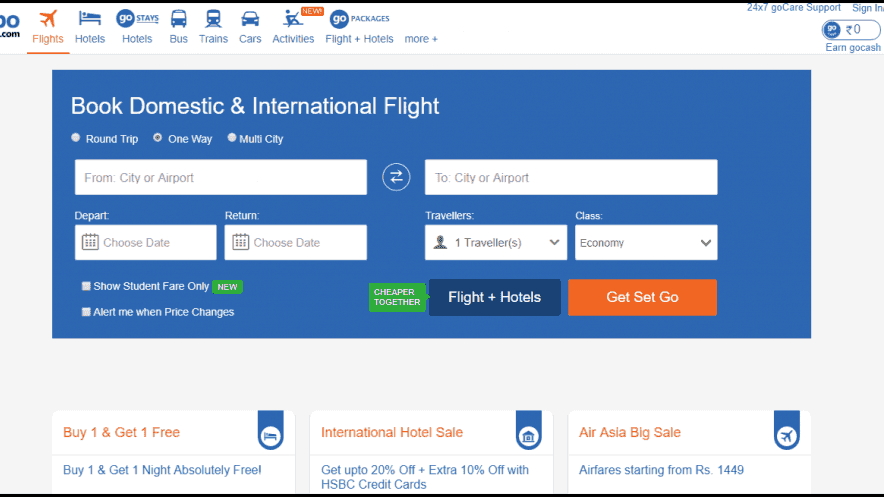
Task: Click the Sign In link
Action: pyautogui.click(x=867, y=8)
